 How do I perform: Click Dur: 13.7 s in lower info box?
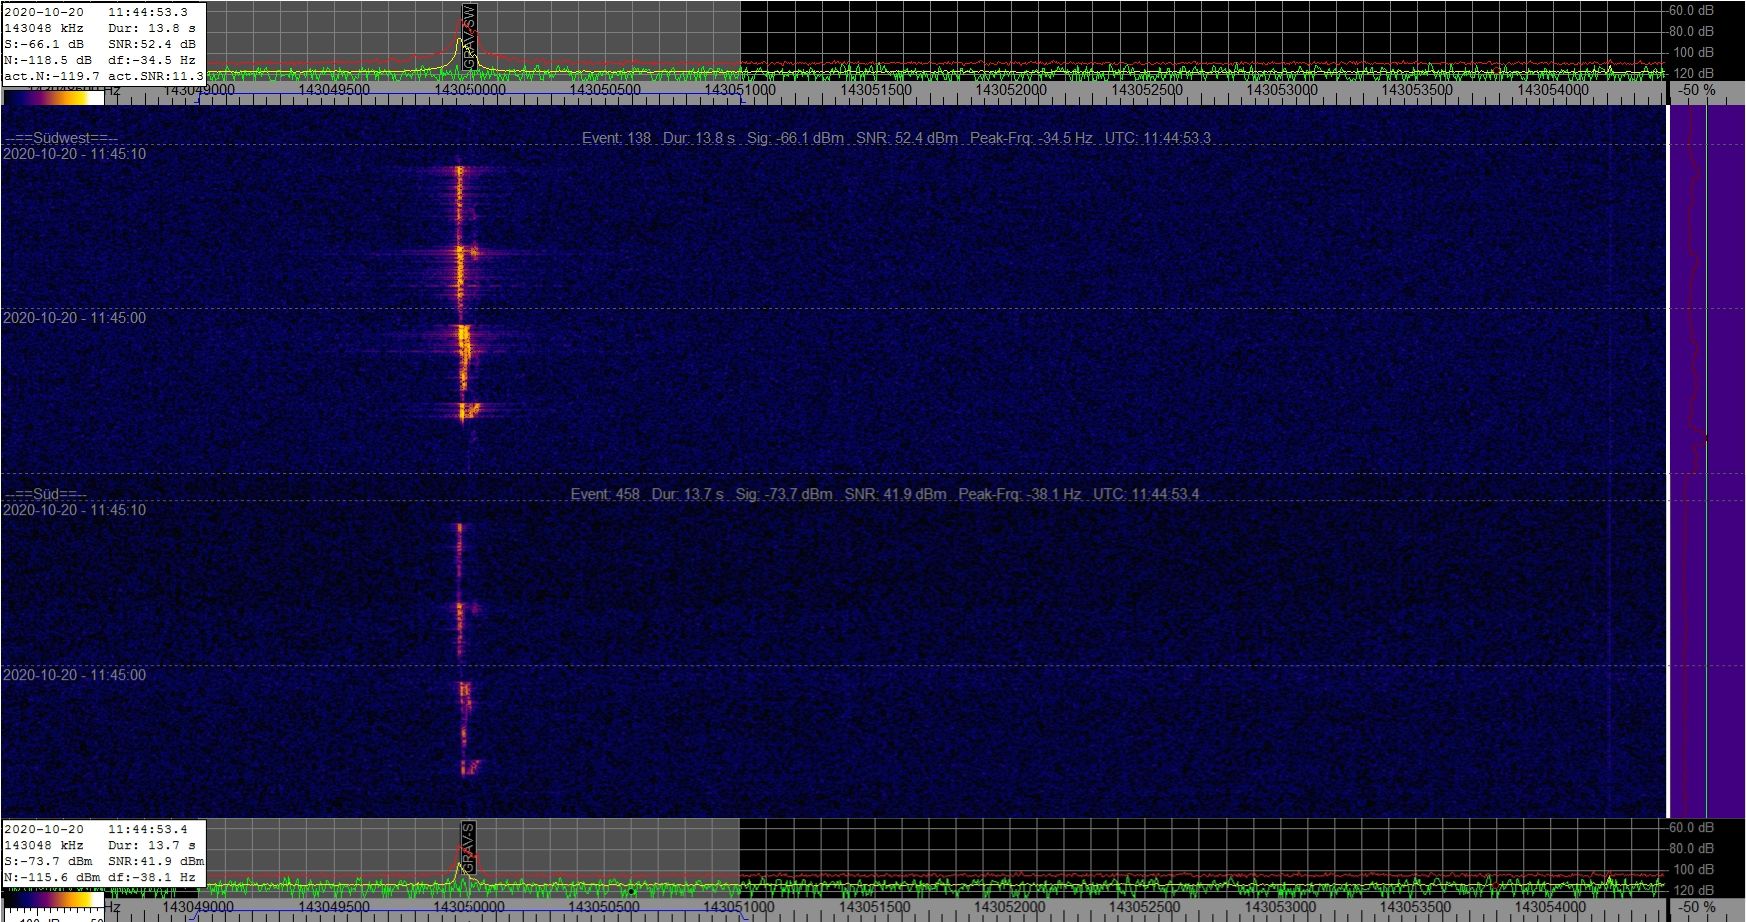[152, 845]
